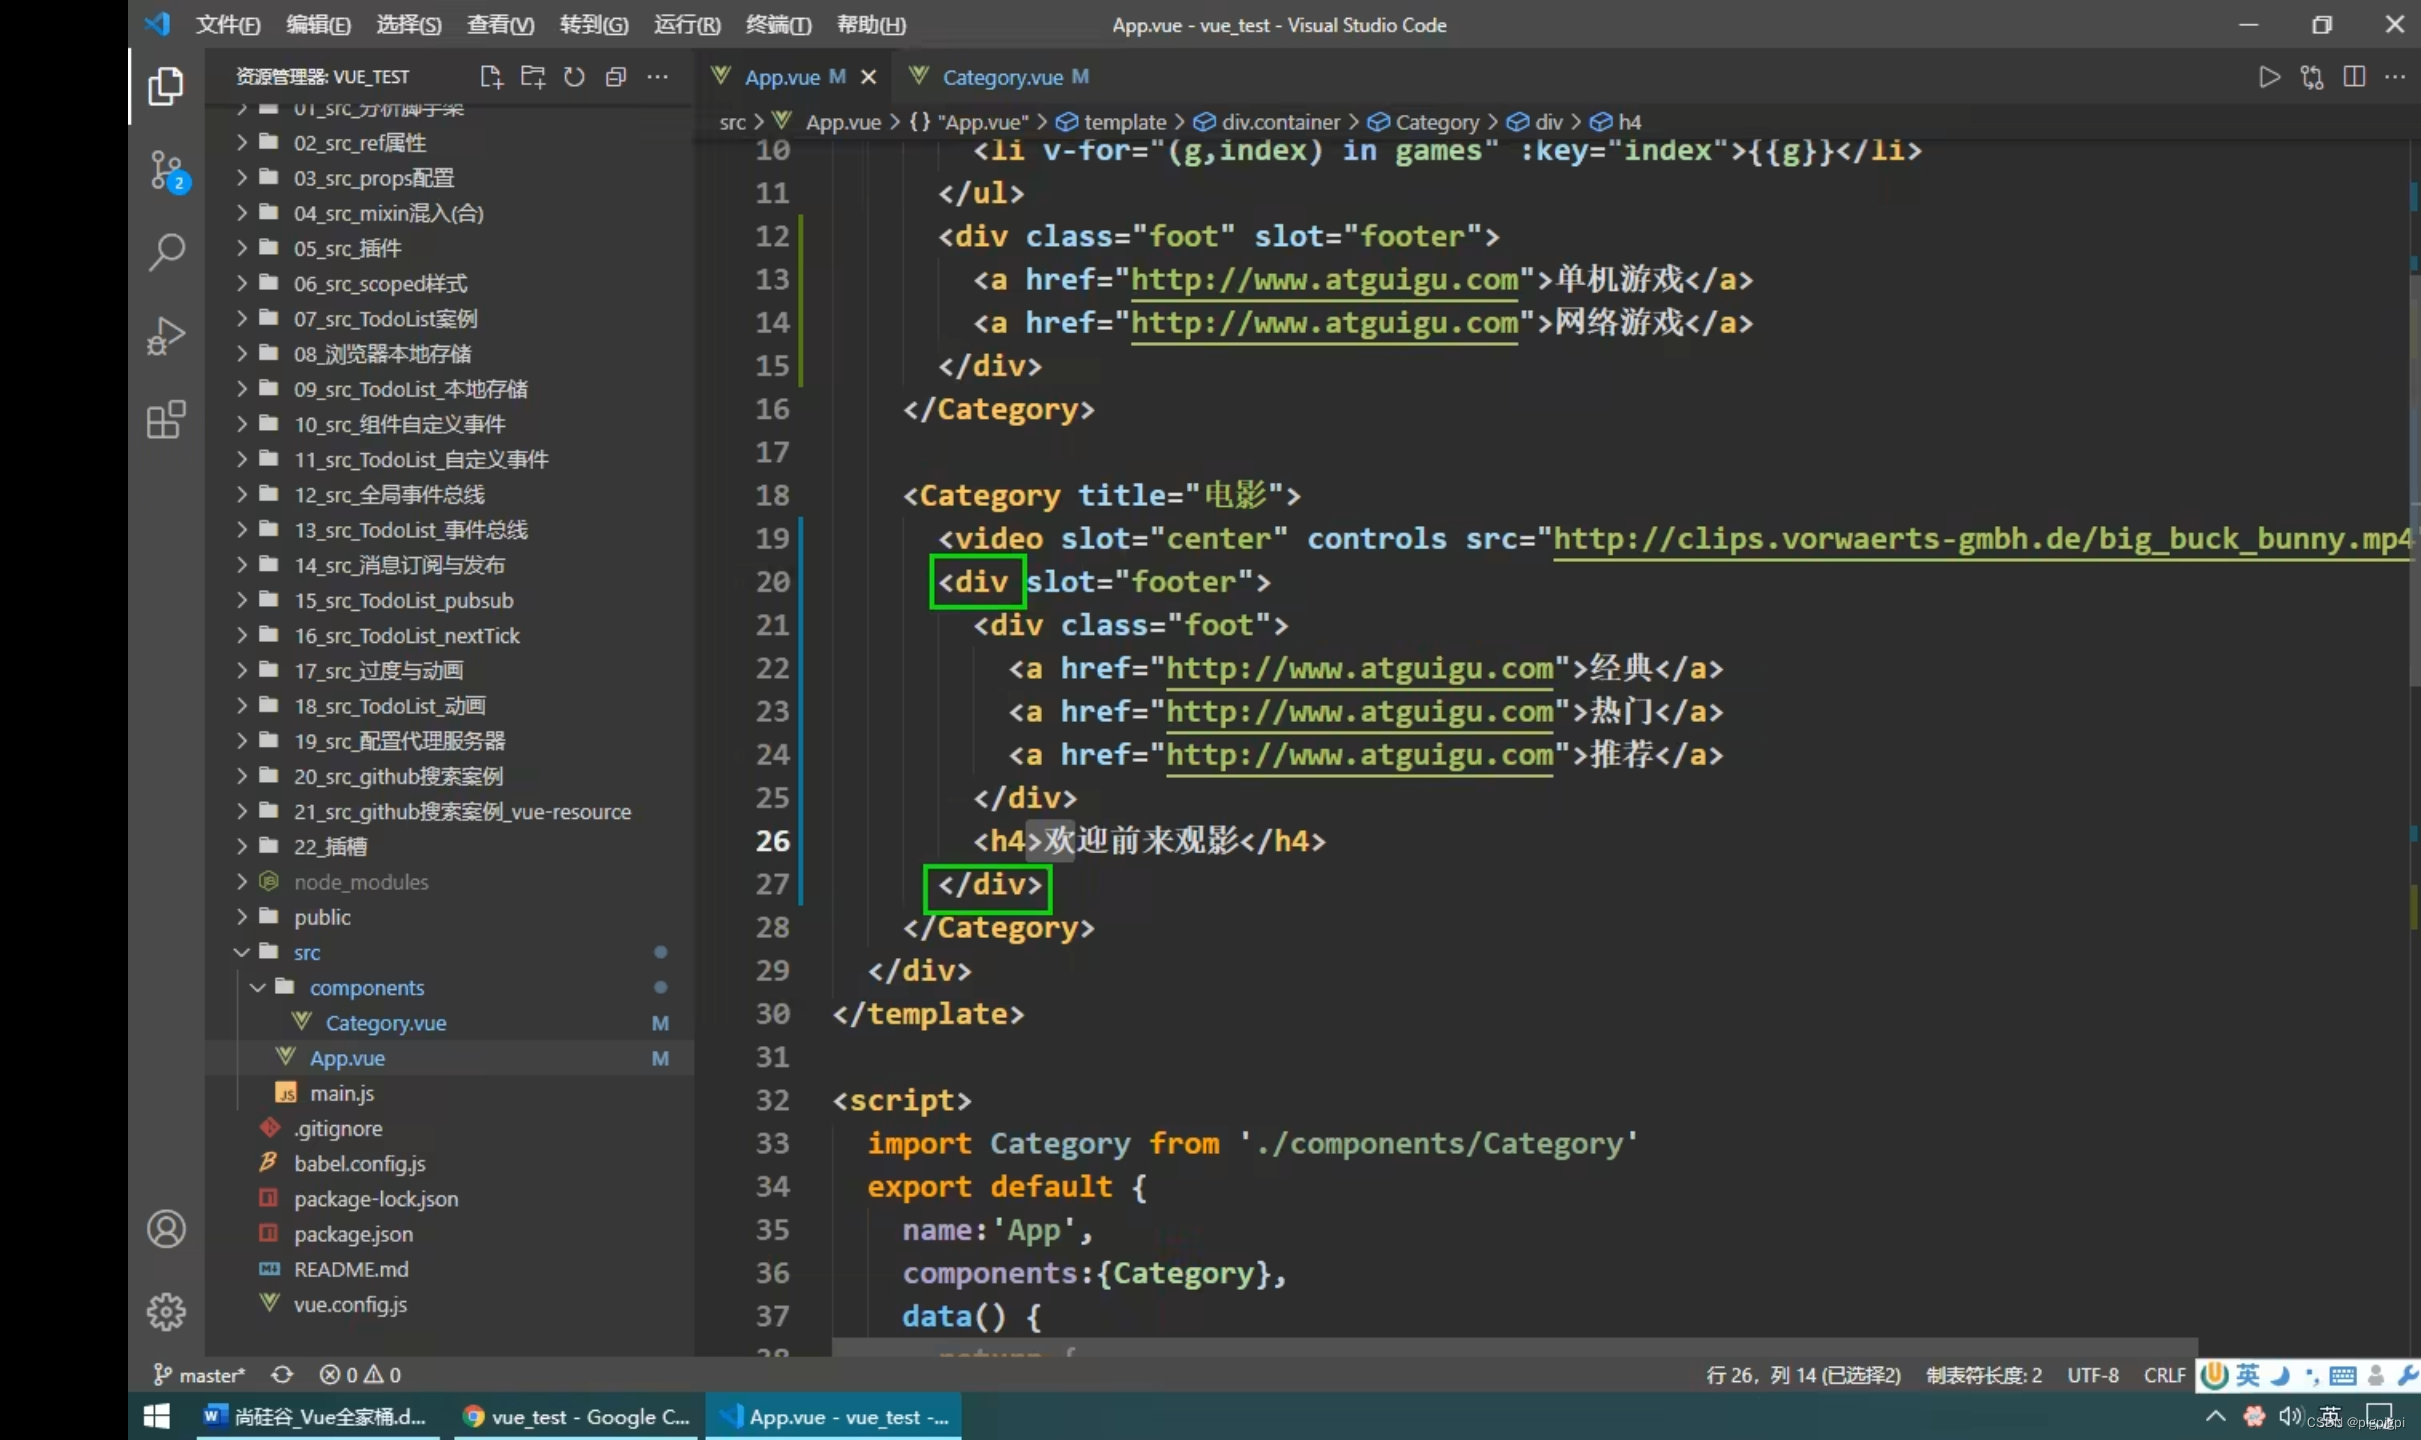Create a new file in explorer toolbar
Screen dimensions: 2421x1440
point(491,77)
